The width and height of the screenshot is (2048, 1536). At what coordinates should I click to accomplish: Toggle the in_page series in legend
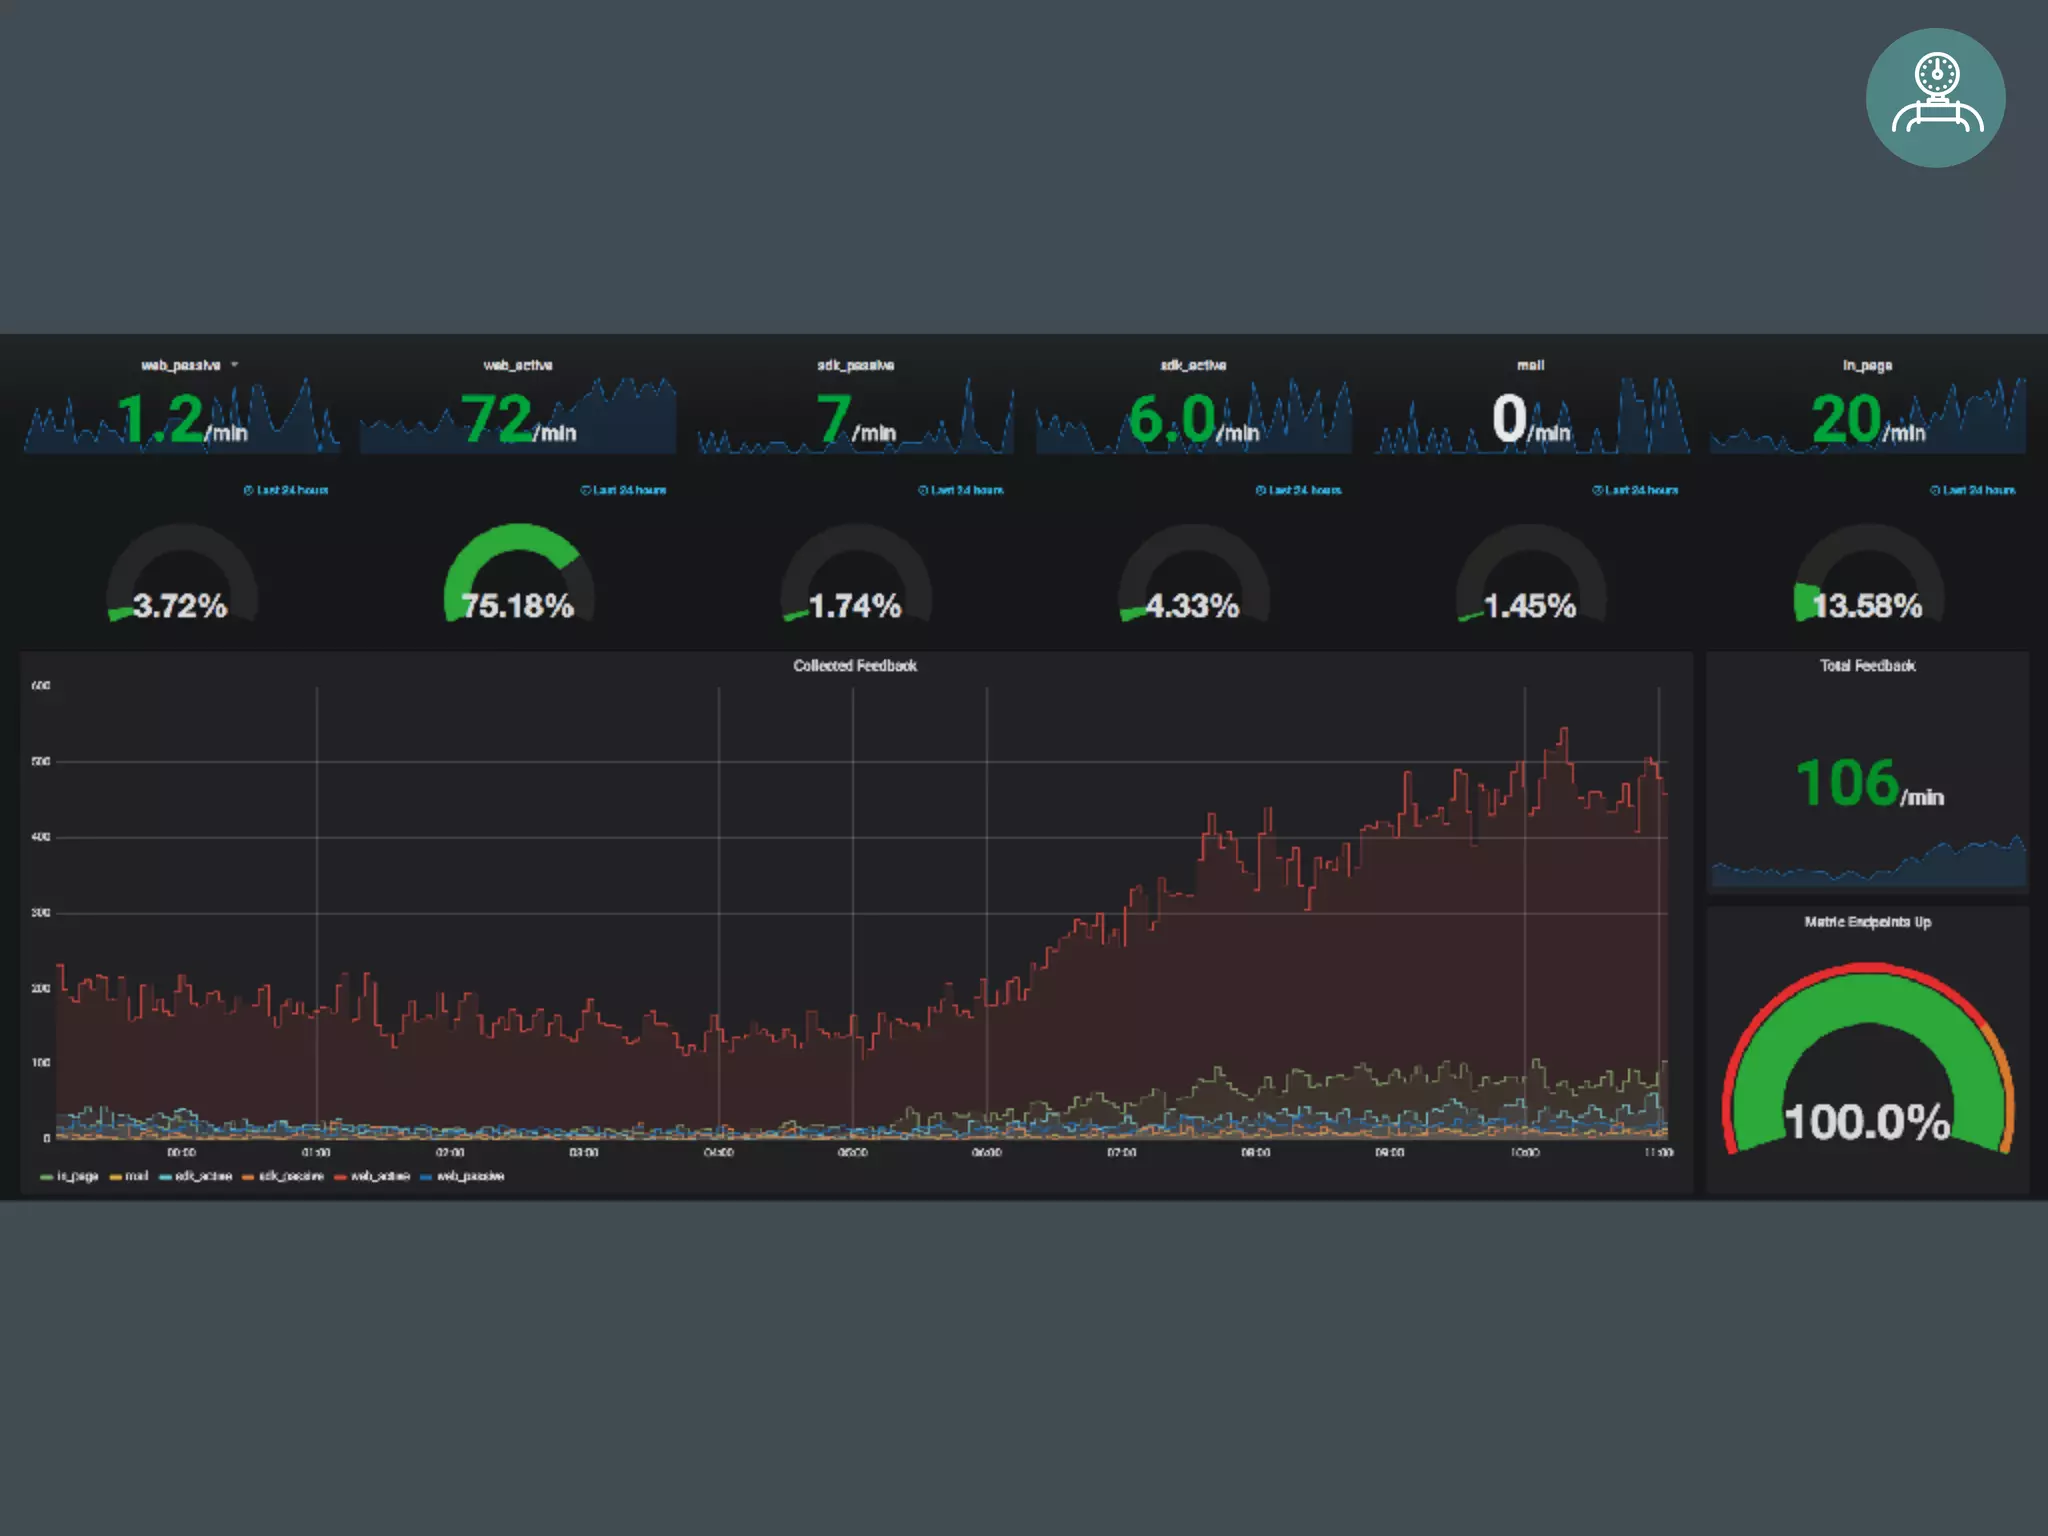pyautogui.click(x=77, y=1176)
